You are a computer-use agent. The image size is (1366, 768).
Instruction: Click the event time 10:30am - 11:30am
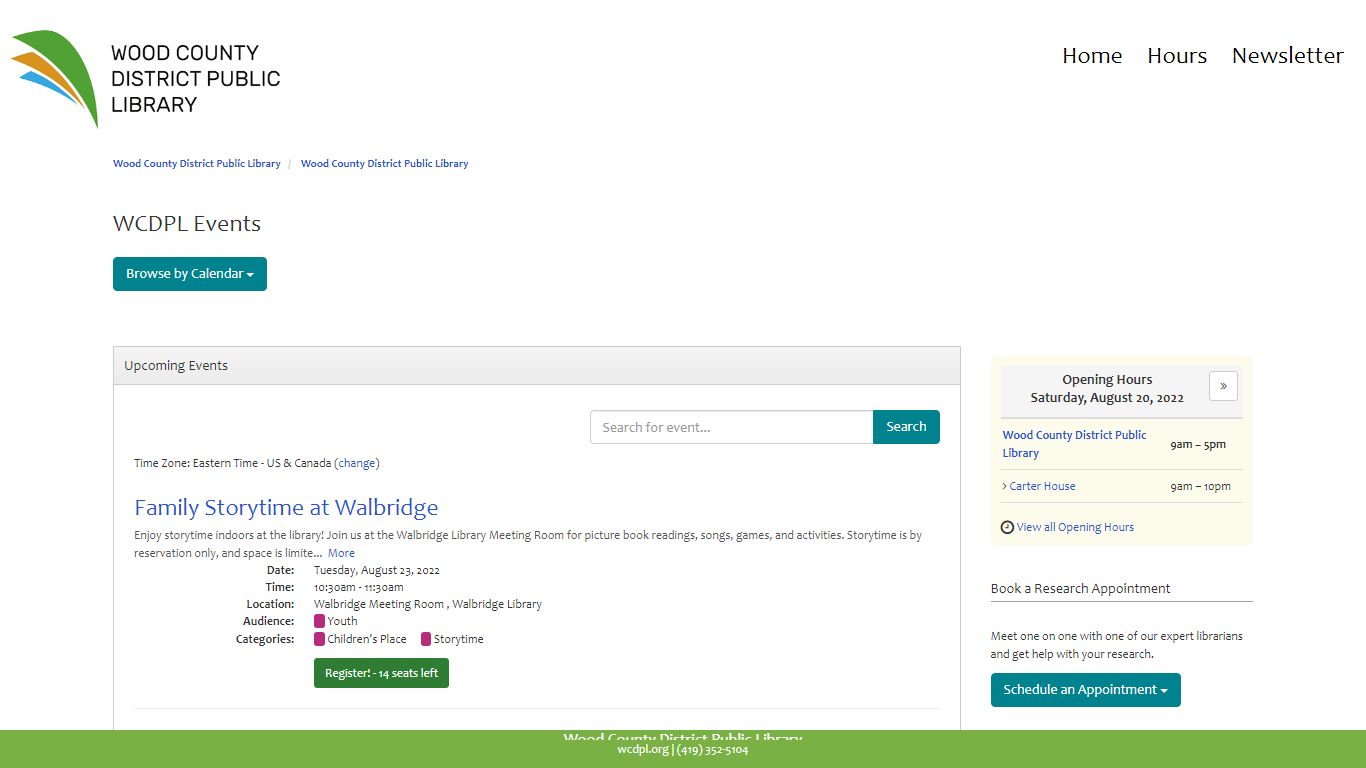(359, 587)
